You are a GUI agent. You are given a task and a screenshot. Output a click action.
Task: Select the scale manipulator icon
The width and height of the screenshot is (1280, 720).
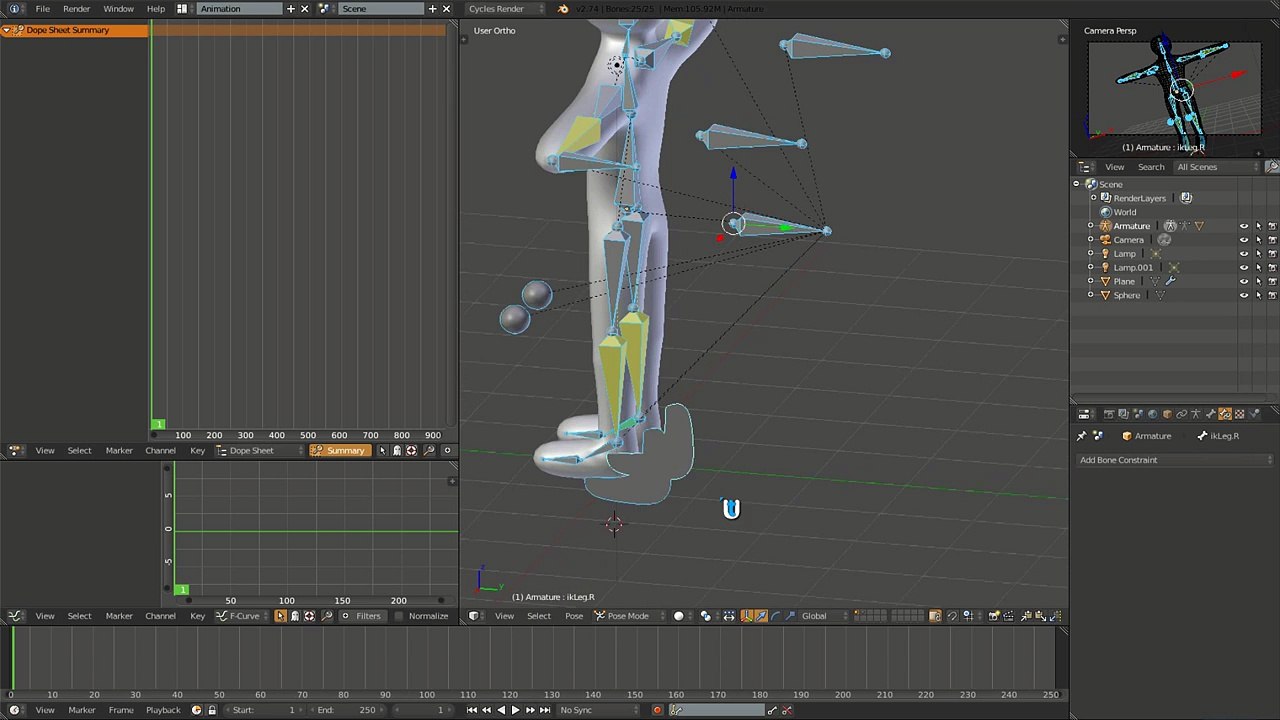click(789, 616)
